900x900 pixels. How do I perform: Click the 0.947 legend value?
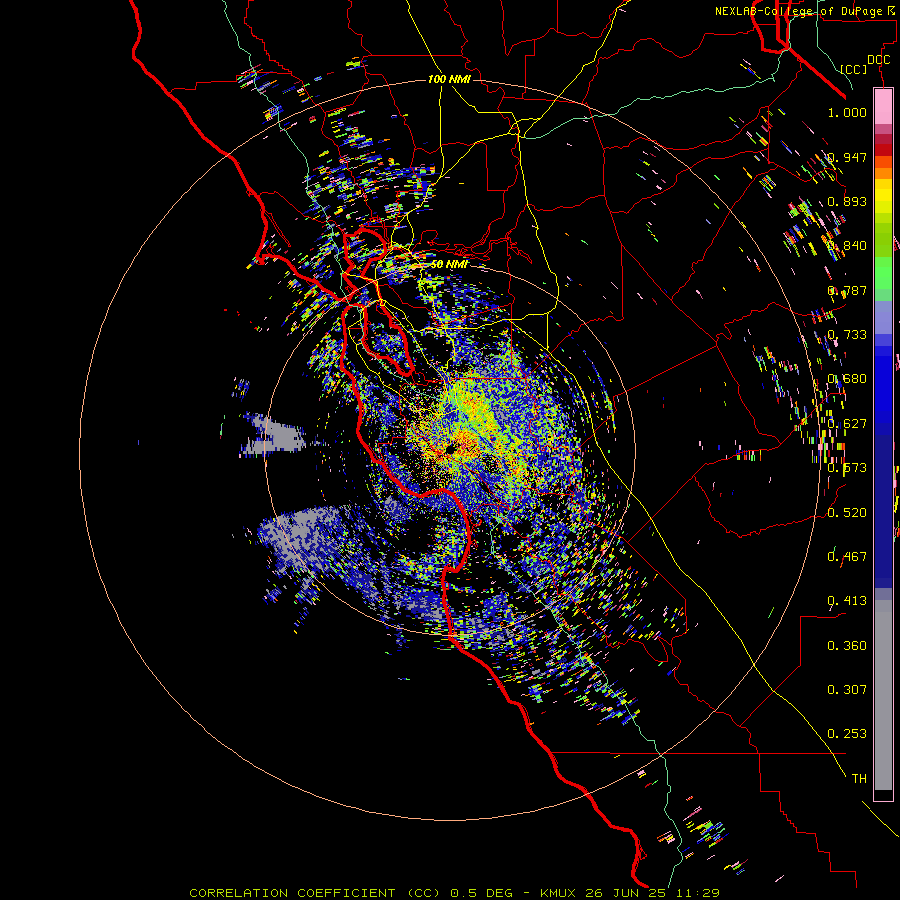847,157
